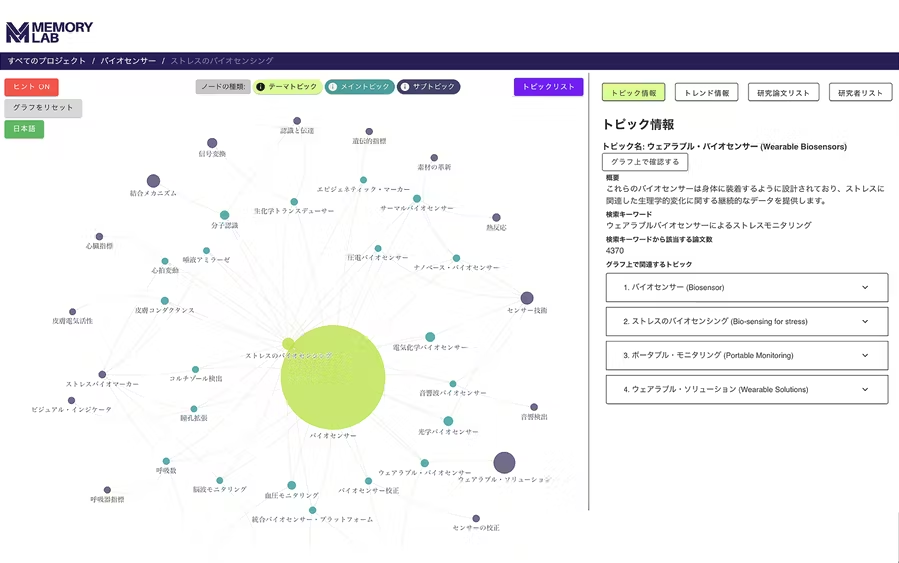Select the large バイオセンサー green node
The height and width of the screenshot is (563, 899).
[x=333, y=377]
